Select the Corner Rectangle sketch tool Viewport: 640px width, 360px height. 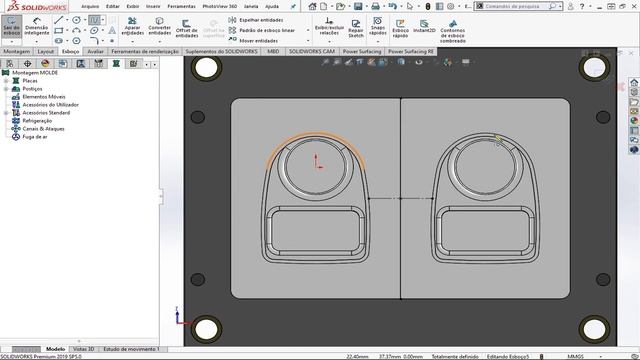(59, 31)
